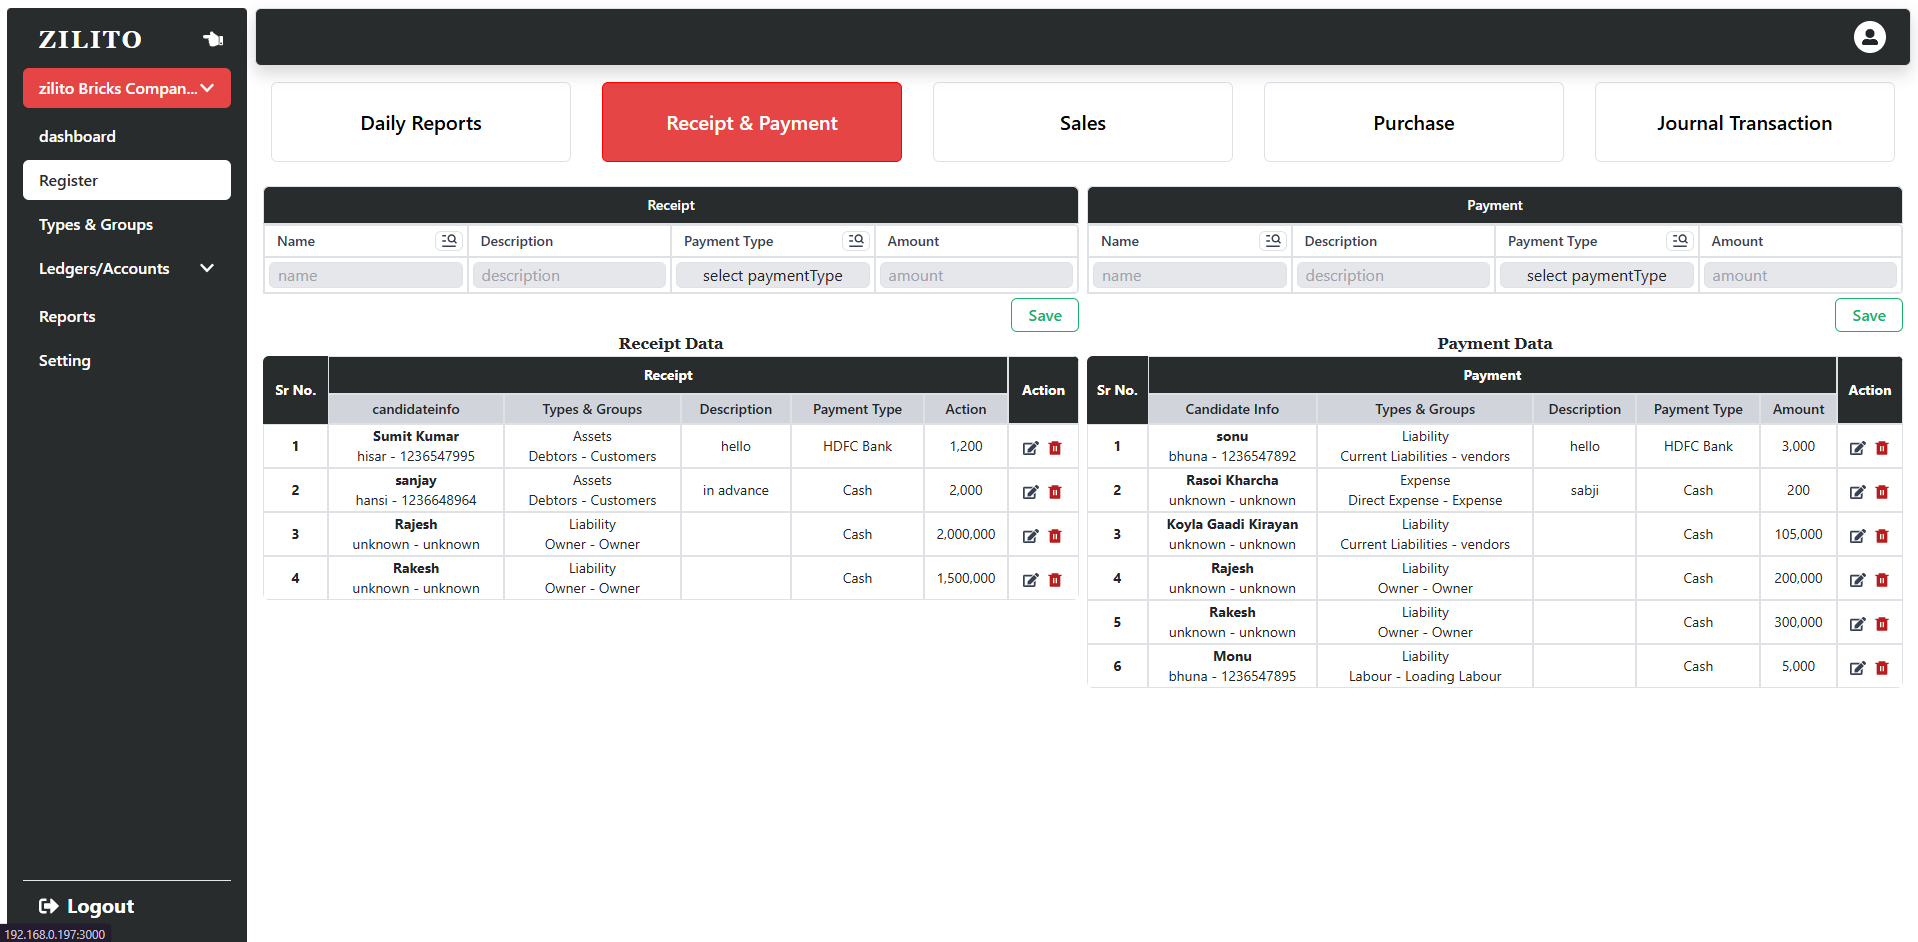This screenshot has width=1918, height=942.
Task: Click search icon beside Payment Type in Payment
Action: tap(1680, 241)
